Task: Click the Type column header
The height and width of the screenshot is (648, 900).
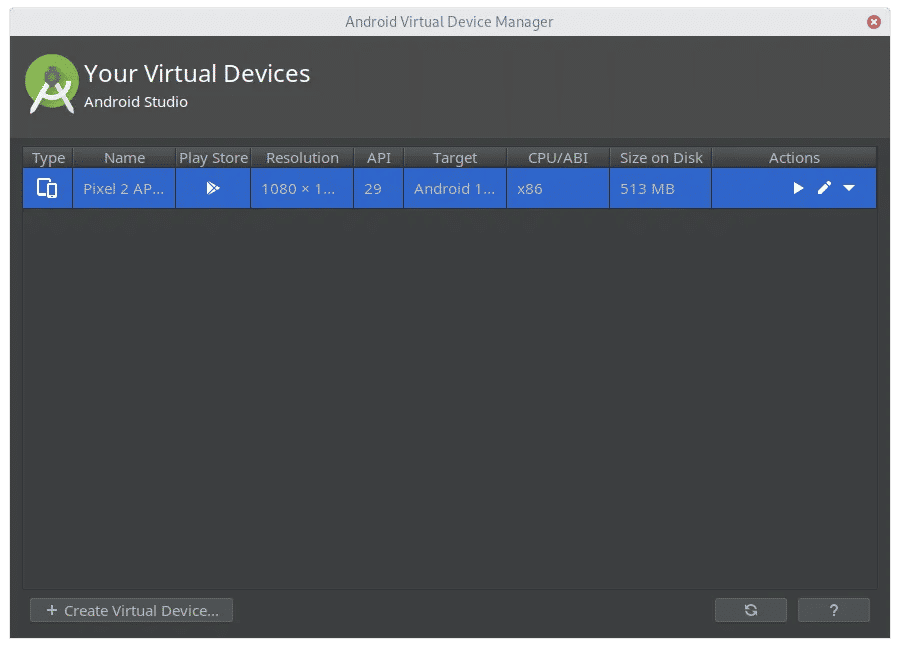Action: tap(48, 158)
